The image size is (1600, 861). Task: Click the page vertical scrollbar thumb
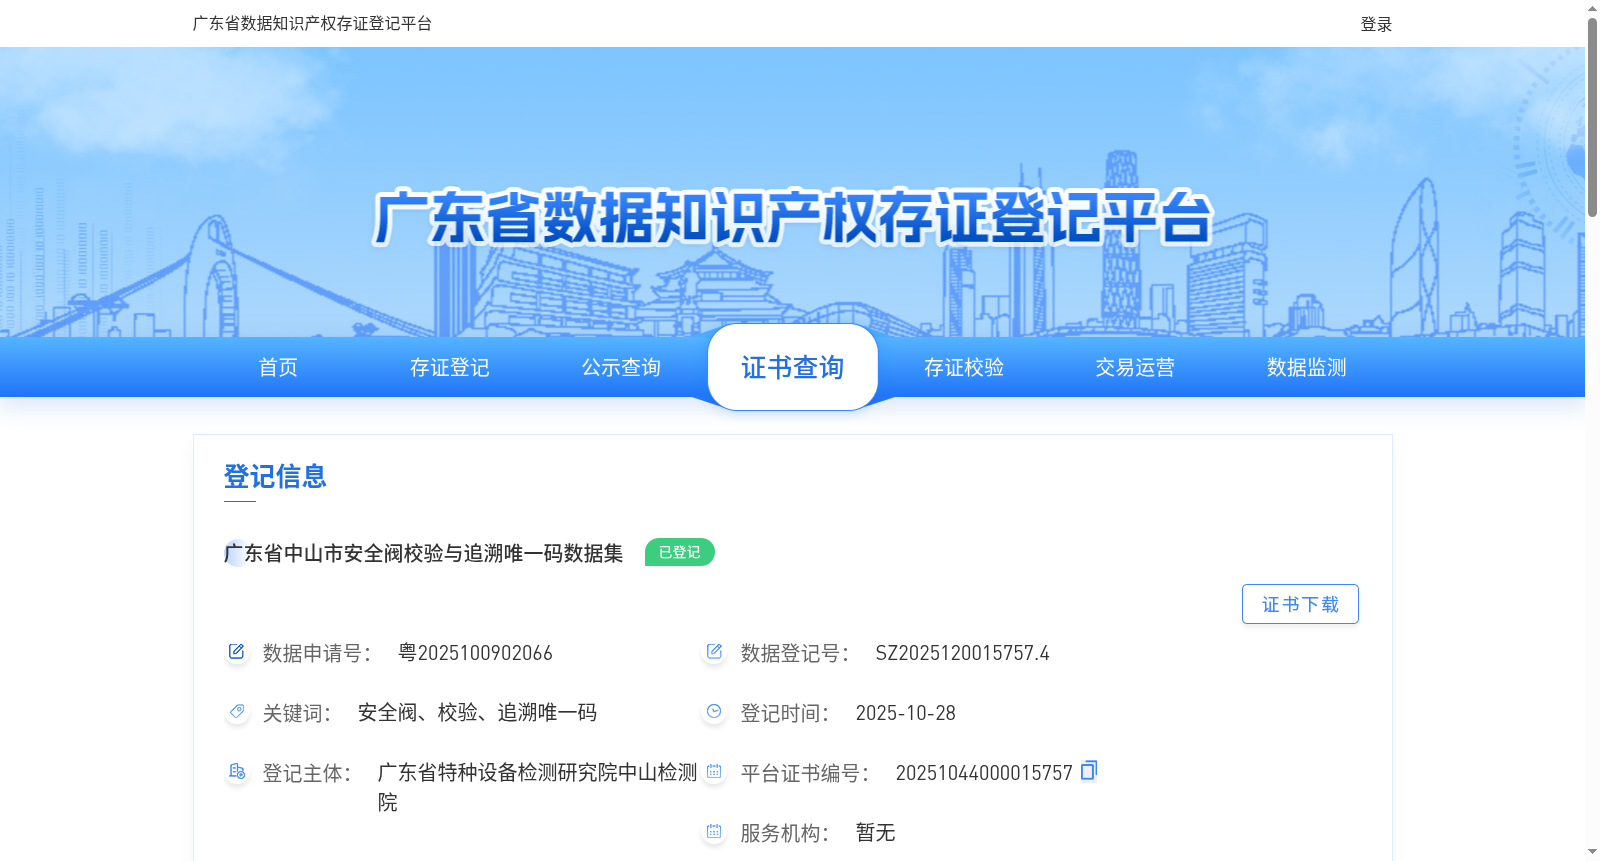(1592, 117)
